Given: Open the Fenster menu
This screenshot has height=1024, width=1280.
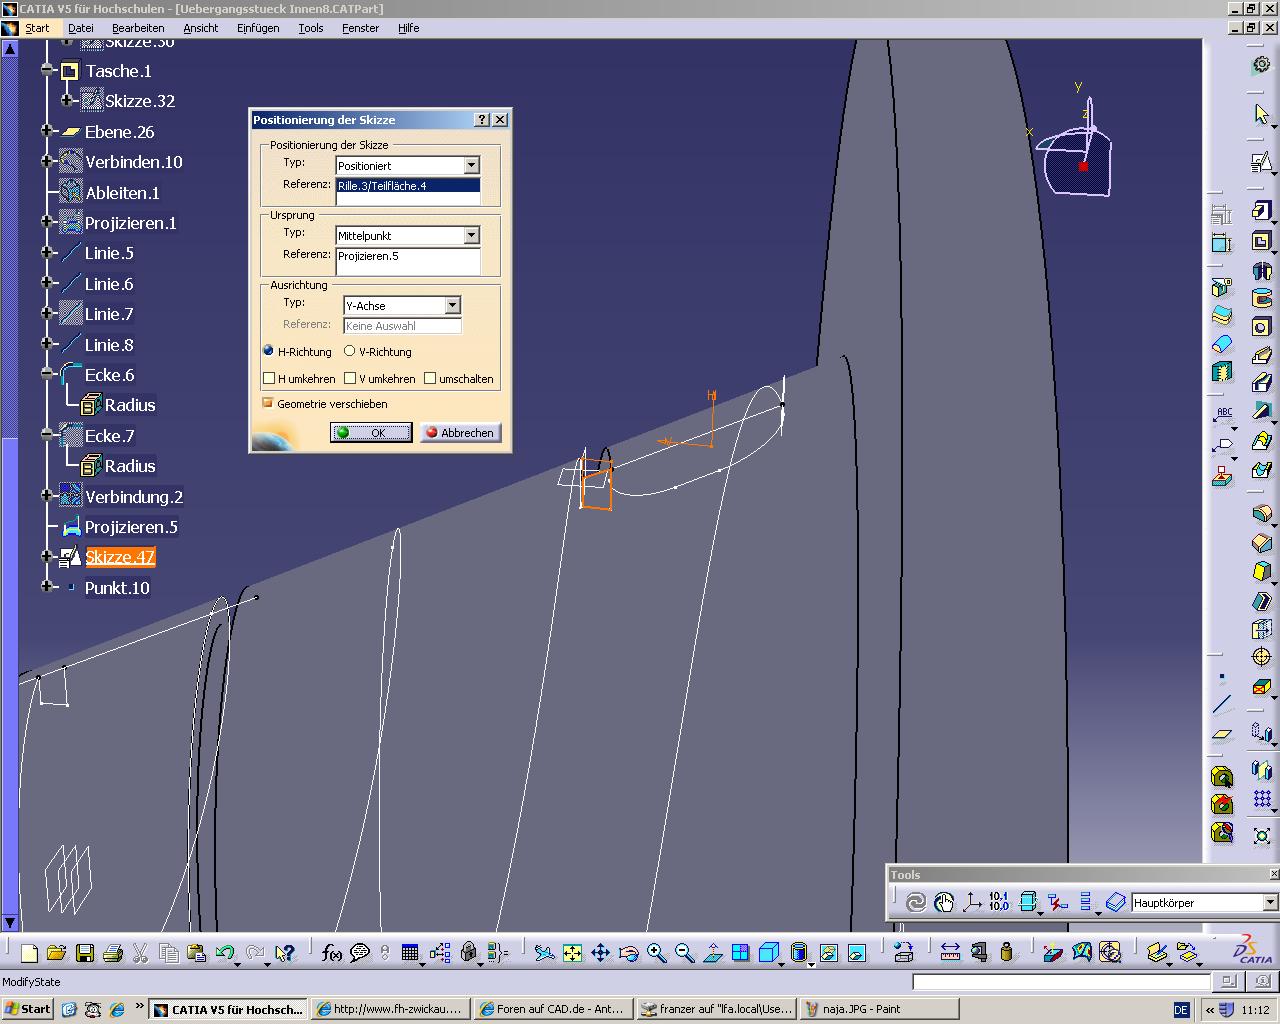Looking at the screenshot, I should [x=360, y=28].
